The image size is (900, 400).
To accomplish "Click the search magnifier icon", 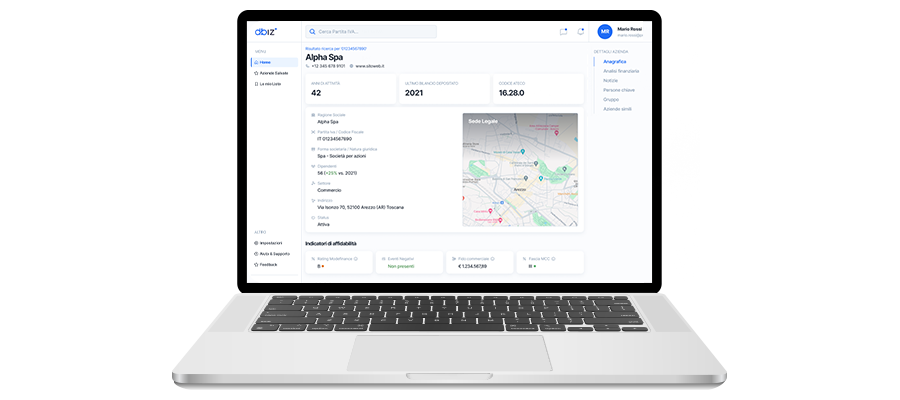I will [x=313, y=32].
